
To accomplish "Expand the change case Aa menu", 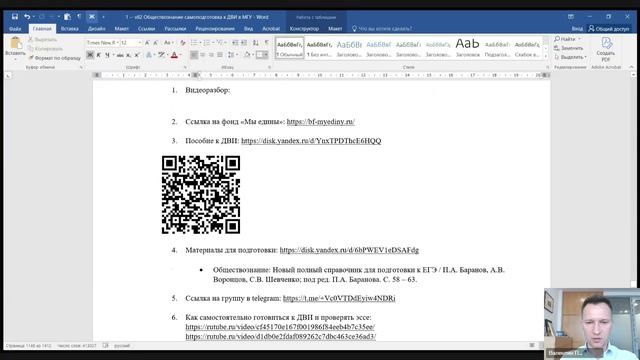I will coord(168,42).
